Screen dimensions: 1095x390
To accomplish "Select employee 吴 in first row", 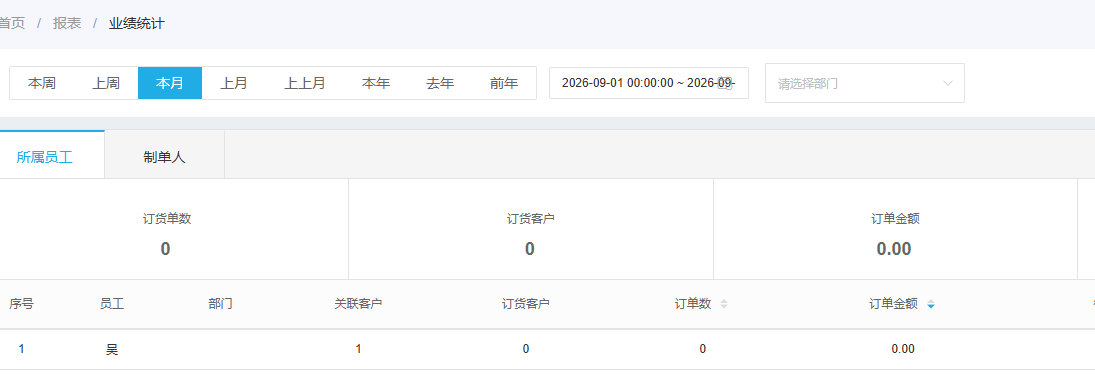I will point(112,349).
